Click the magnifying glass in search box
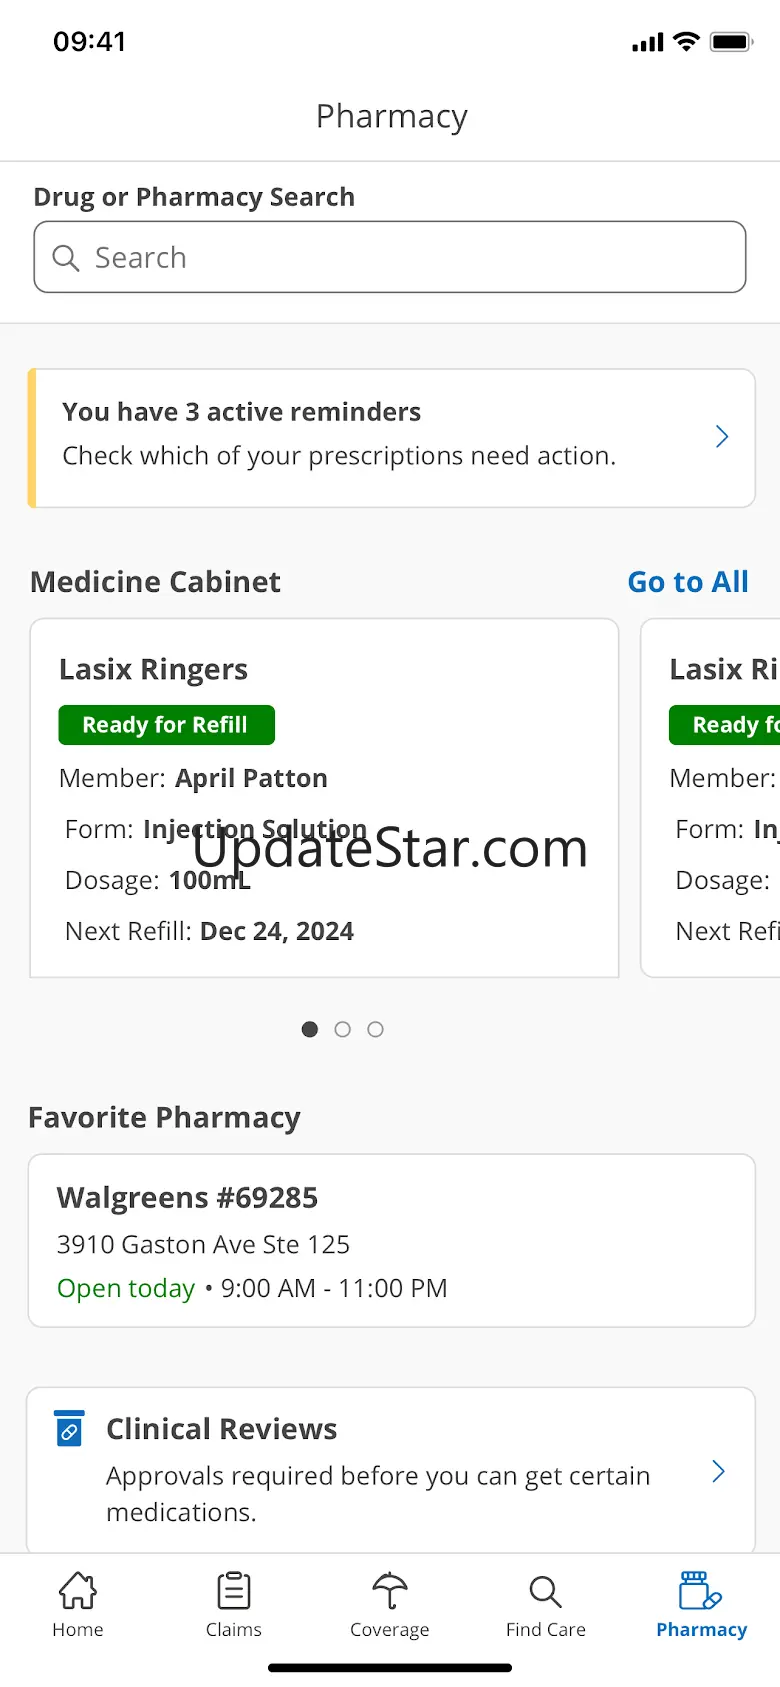 pyautogui.click(x=66, y=258)
